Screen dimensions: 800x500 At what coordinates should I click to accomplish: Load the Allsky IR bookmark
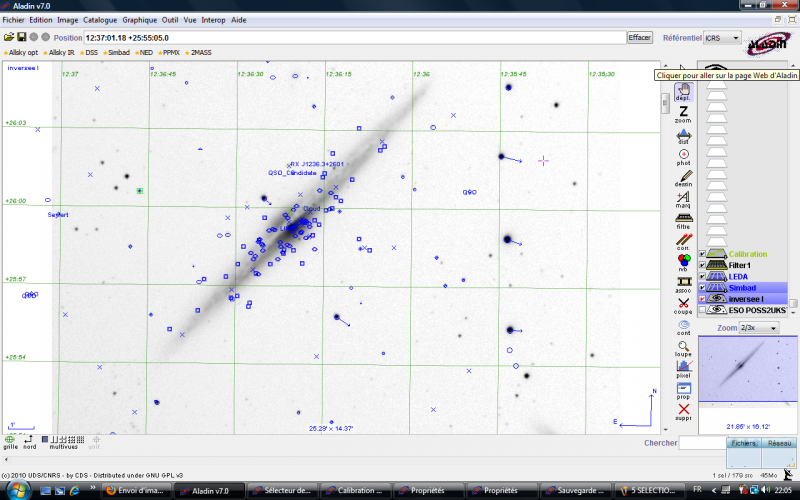[x=59, y=53]
